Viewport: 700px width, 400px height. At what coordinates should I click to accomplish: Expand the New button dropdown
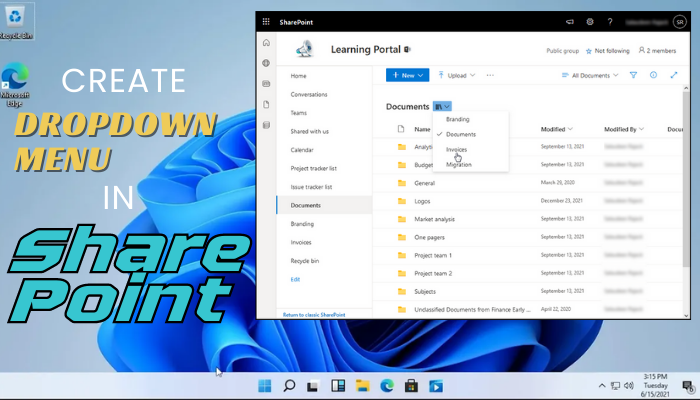(408, 75)
